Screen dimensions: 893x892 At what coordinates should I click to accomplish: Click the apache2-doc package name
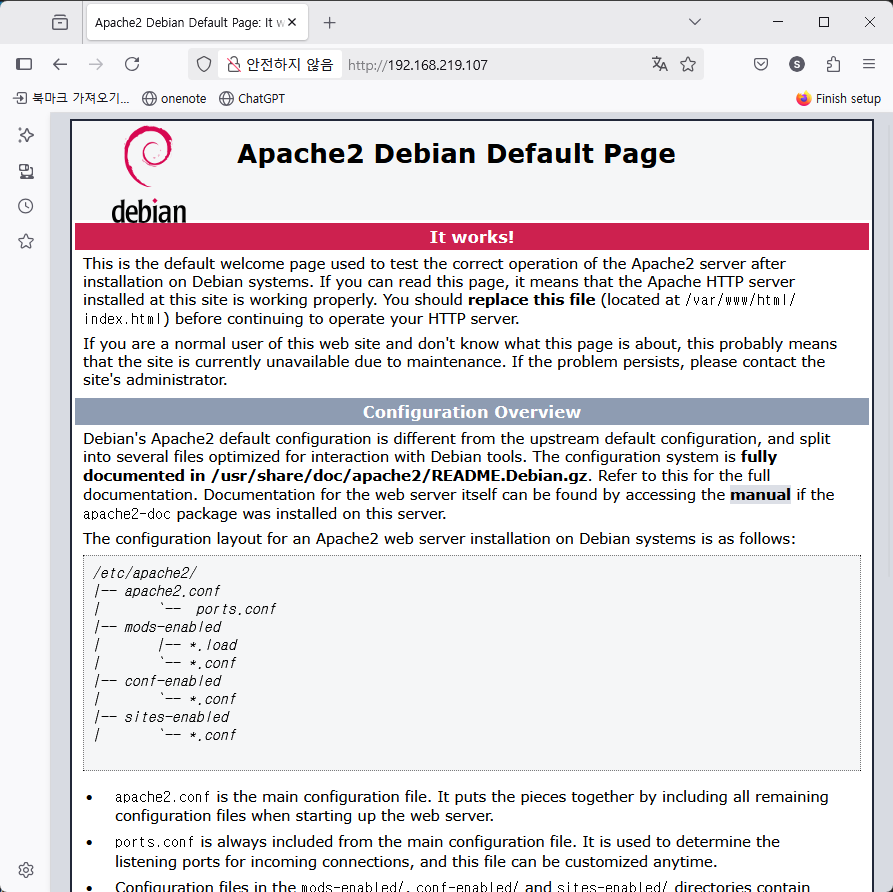coord(127,514)
